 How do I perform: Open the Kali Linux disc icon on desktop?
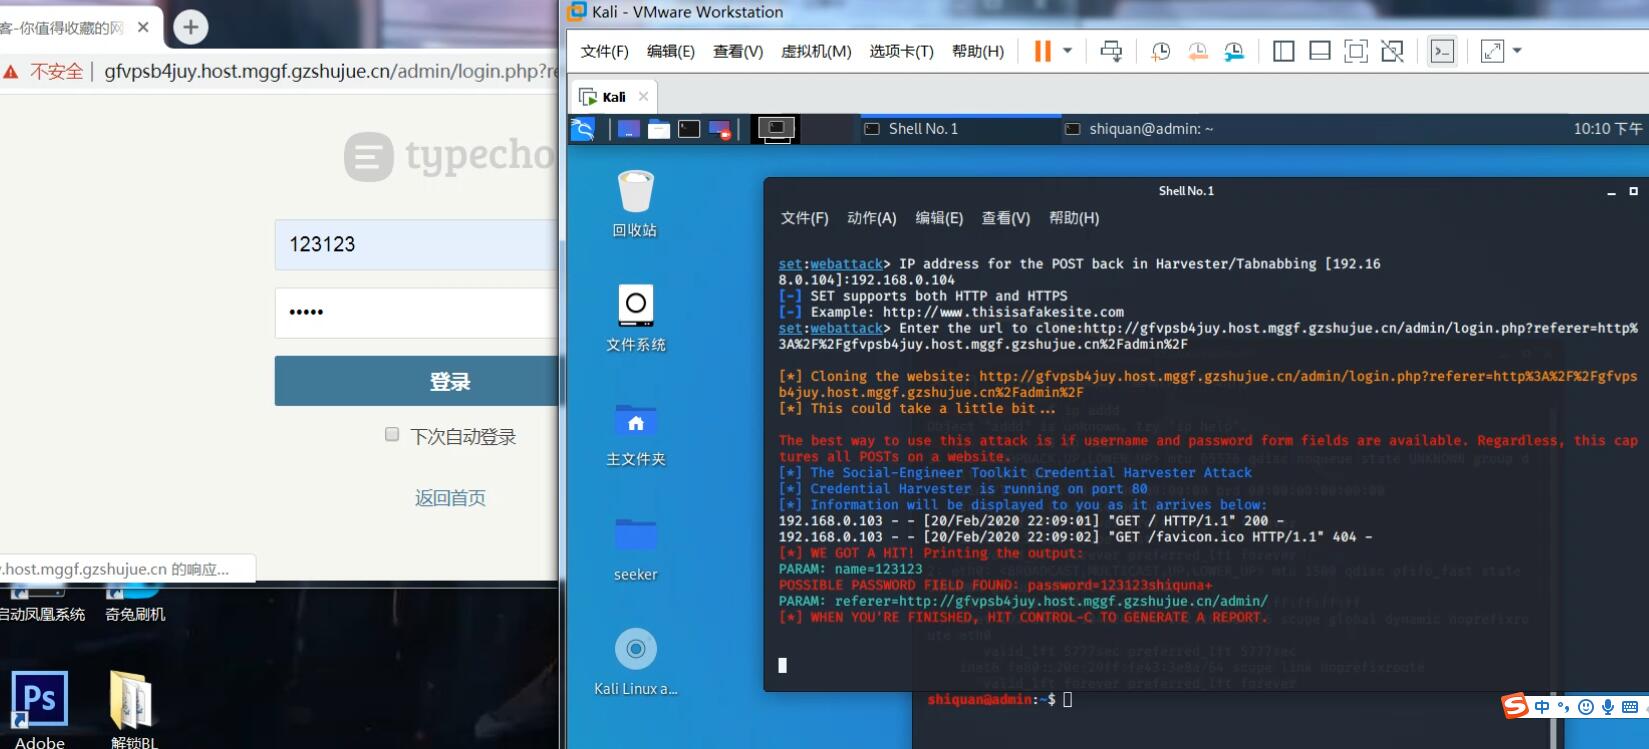635,661
